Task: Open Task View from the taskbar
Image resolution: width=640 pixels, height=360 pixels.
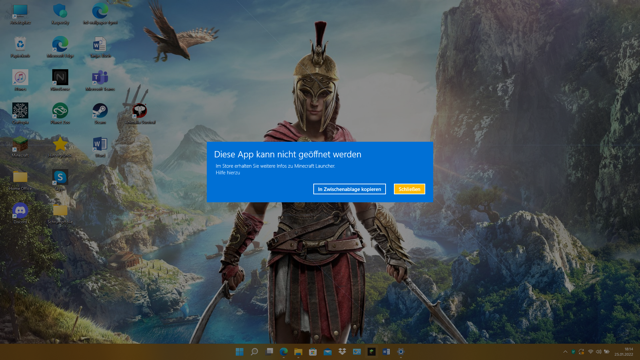Action: 269,352
